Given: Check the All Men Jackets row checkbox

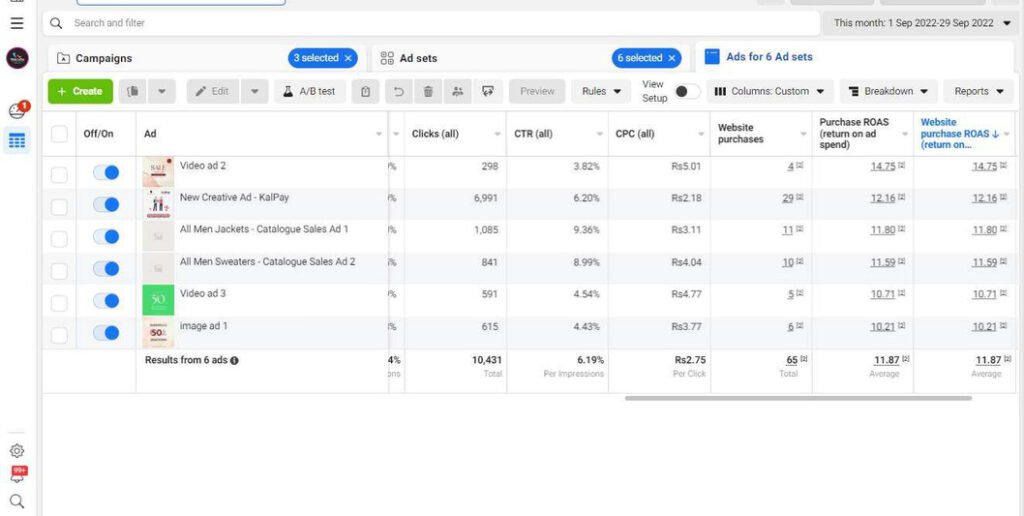Looking at the screenshot, I should [59, 238].
